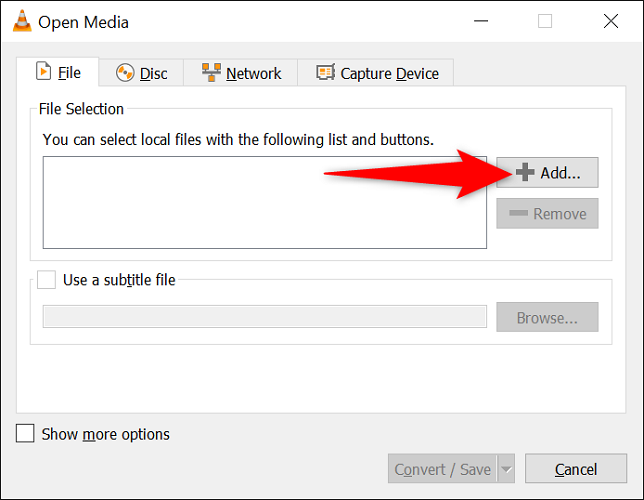Click the VLC cone icon in title bar
Image resolution: width=644 pixels, height=500 pixels.
click(x=20, y=21)
